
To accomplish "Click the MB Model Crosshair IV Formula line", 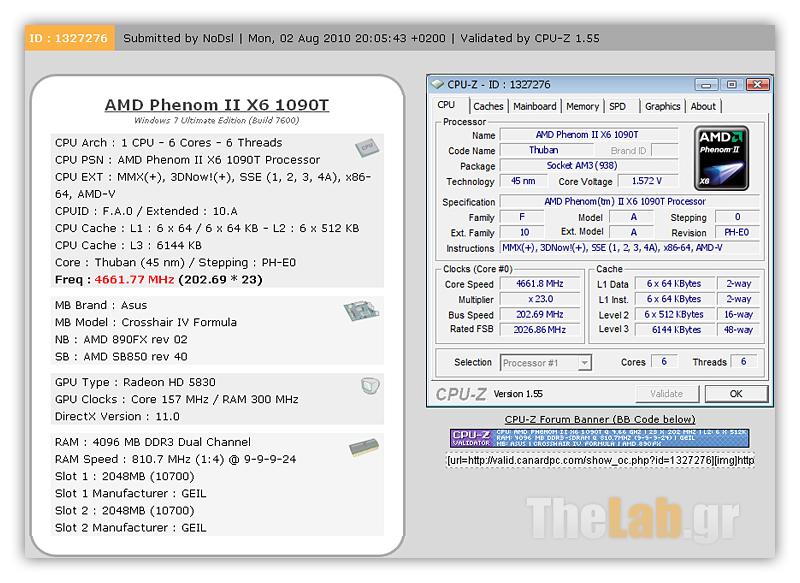I will pyautogui.click(x=146, y=322).
